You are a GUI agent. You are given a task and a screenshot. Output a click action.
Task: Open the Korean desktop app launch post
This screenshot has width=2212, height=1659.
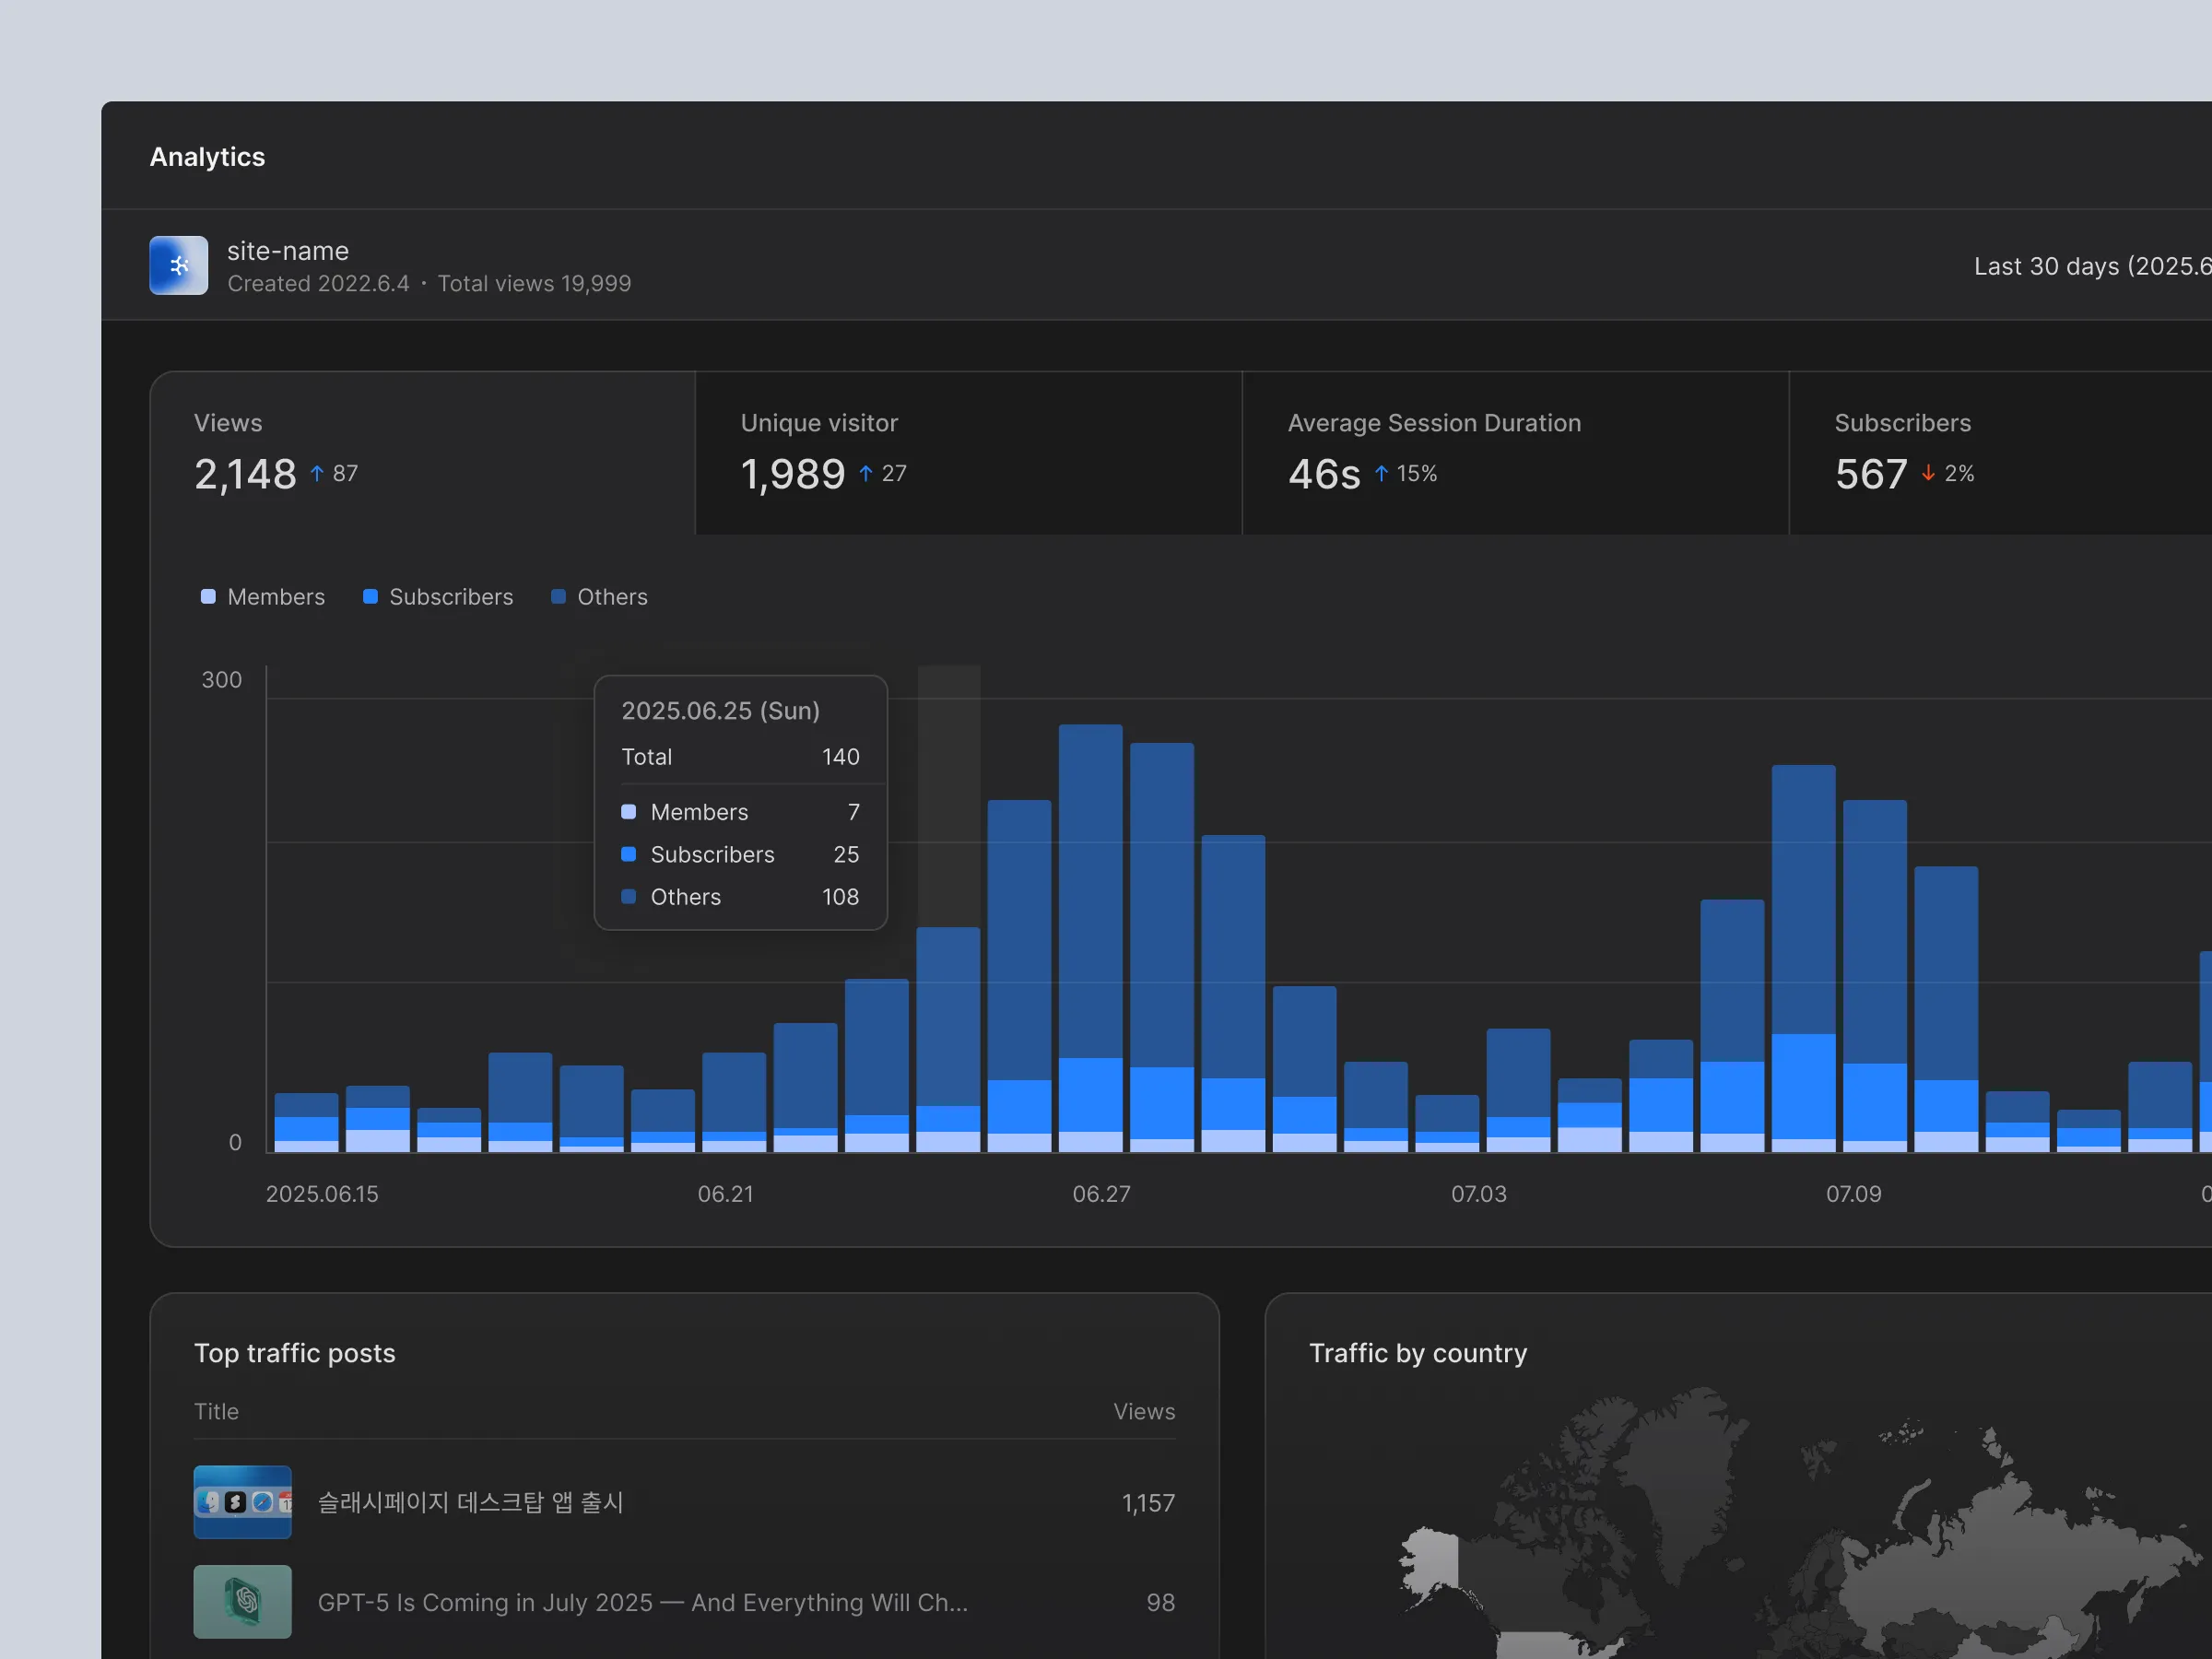470,1502
